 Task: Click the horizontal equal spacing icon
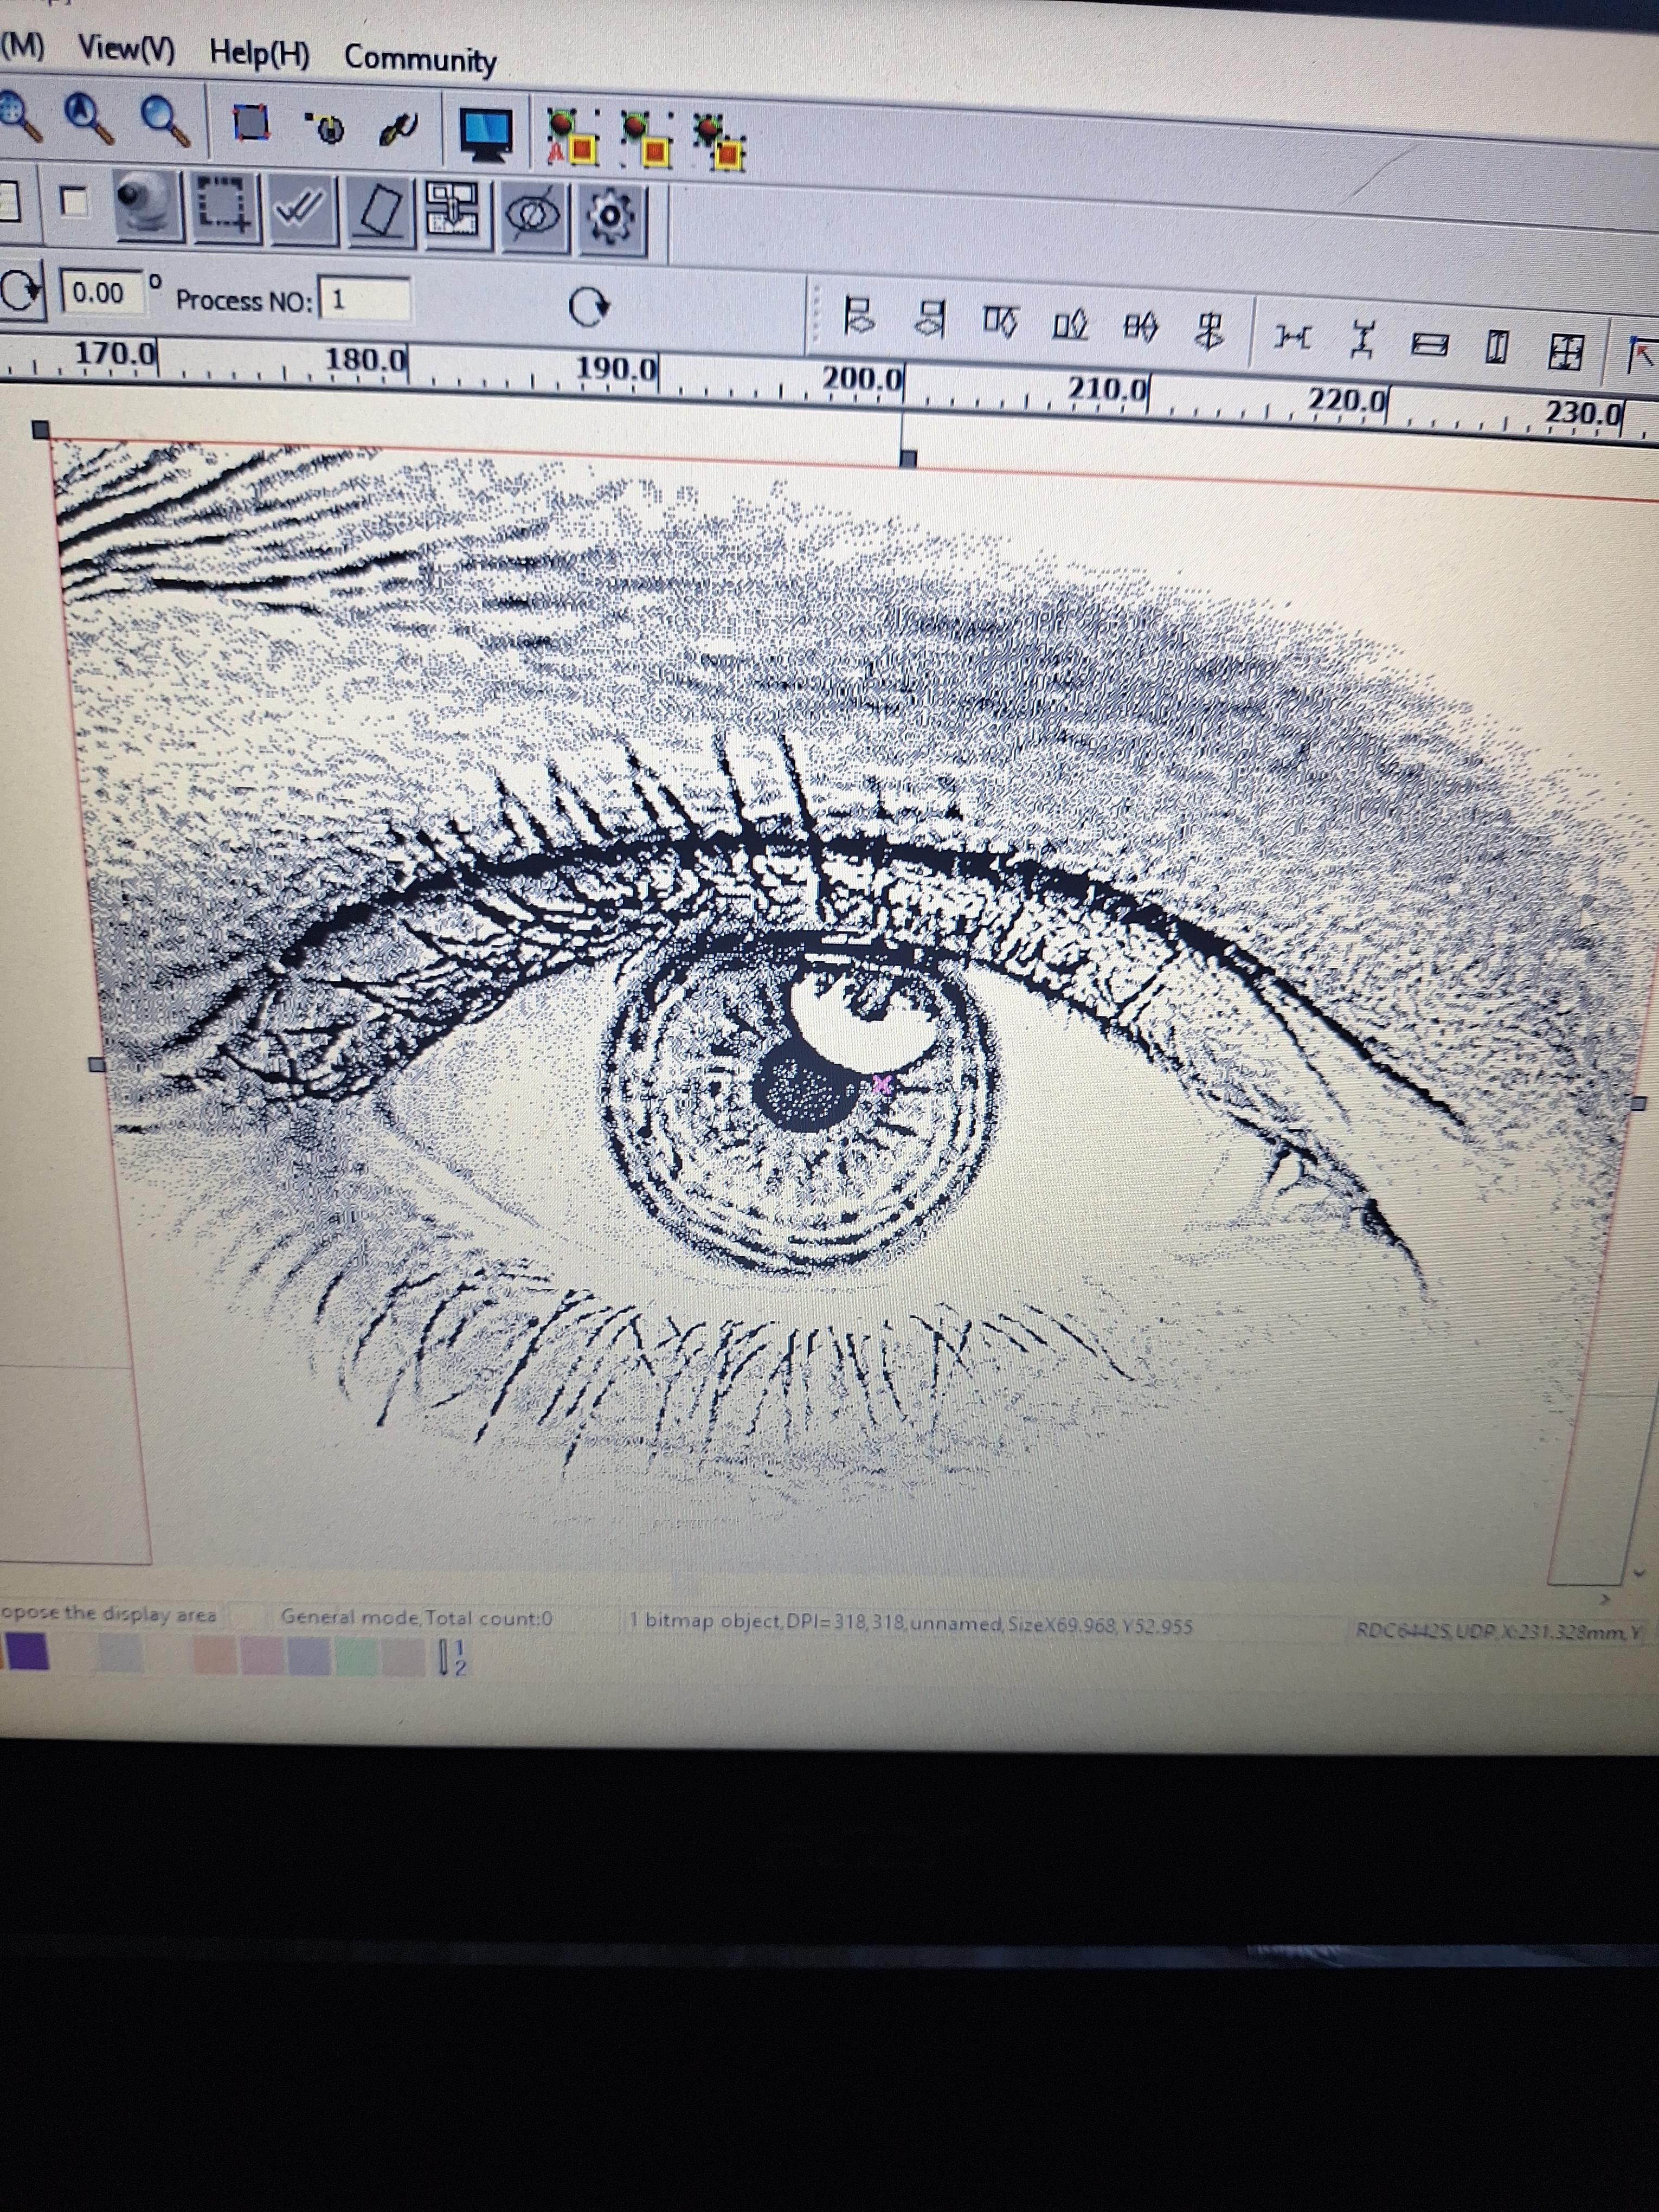click(x=1292, y=337)
